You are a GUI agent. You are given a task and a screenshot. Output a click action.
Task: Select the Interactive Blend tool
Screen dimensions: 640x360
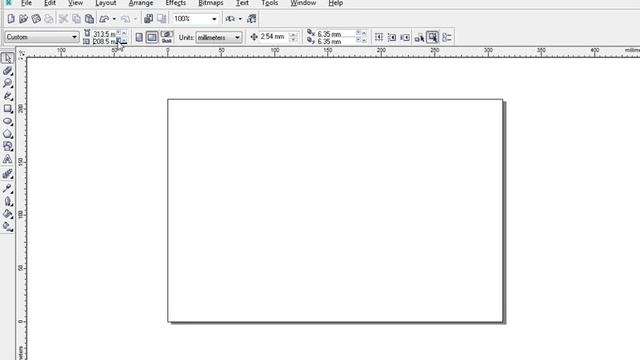pos(7,174)
